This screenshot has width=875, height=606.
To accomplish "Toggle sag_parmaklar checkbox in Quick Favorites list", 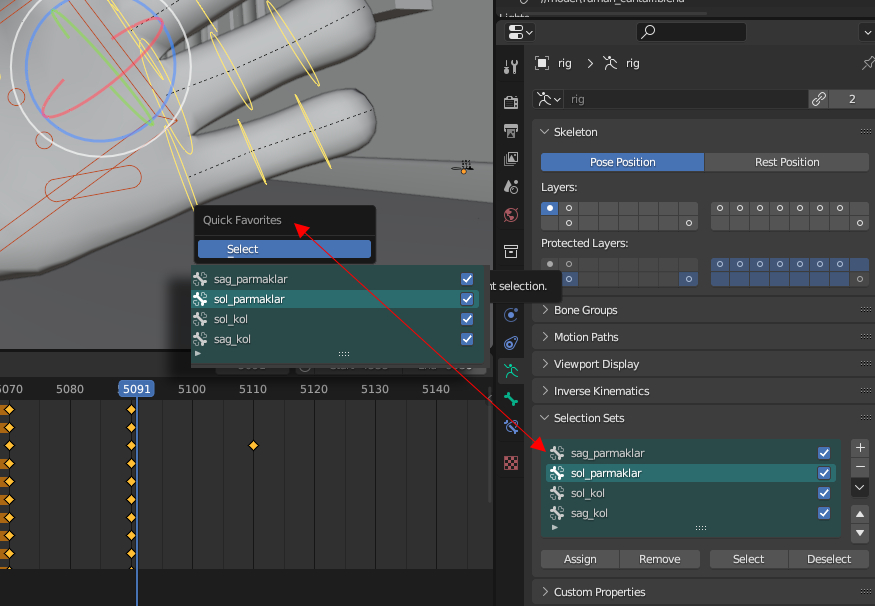I will pyautogui.click(x=467, y=278).
